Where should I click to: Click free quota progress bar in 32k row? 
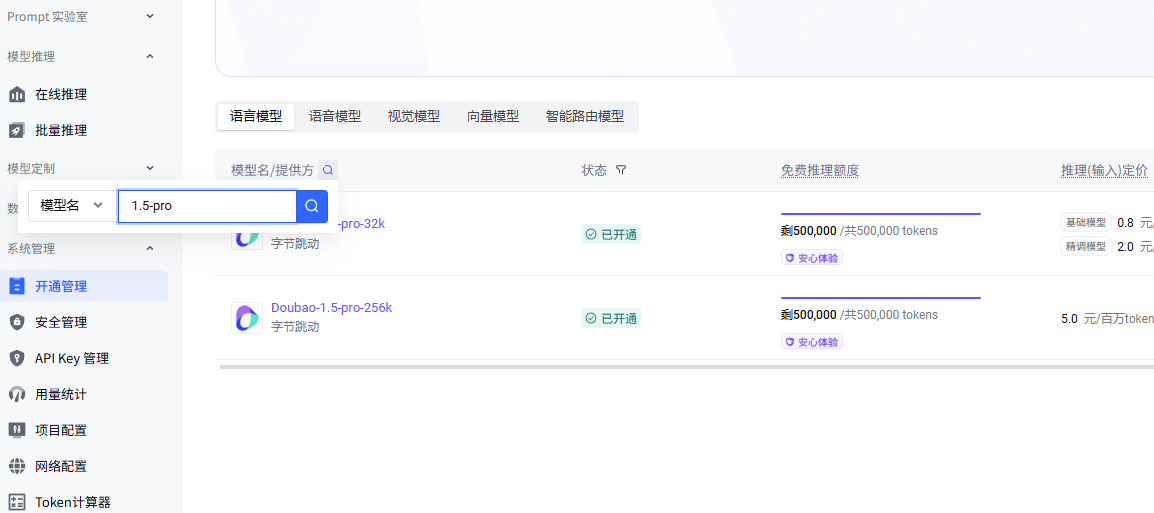click(x=880, y=214)
